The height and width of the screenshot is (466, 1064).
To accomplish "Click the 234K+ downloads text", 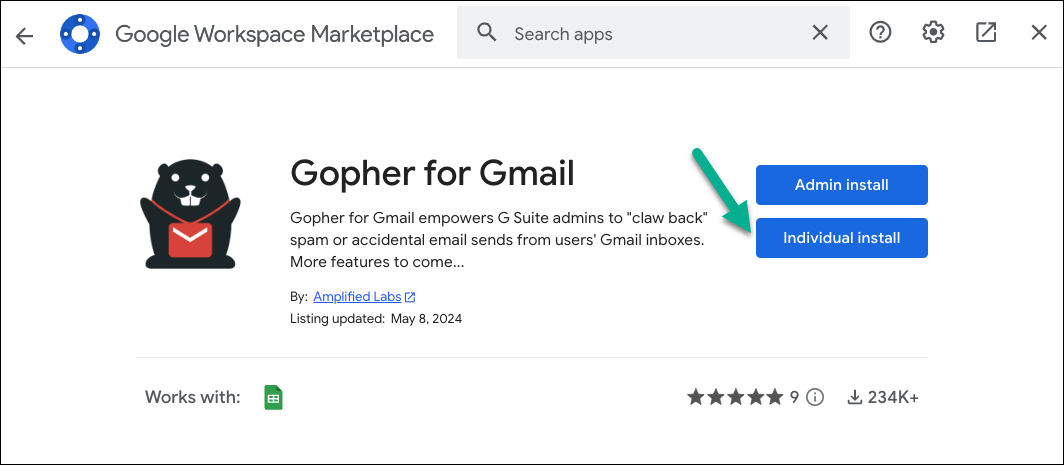I will pos(892,397).
